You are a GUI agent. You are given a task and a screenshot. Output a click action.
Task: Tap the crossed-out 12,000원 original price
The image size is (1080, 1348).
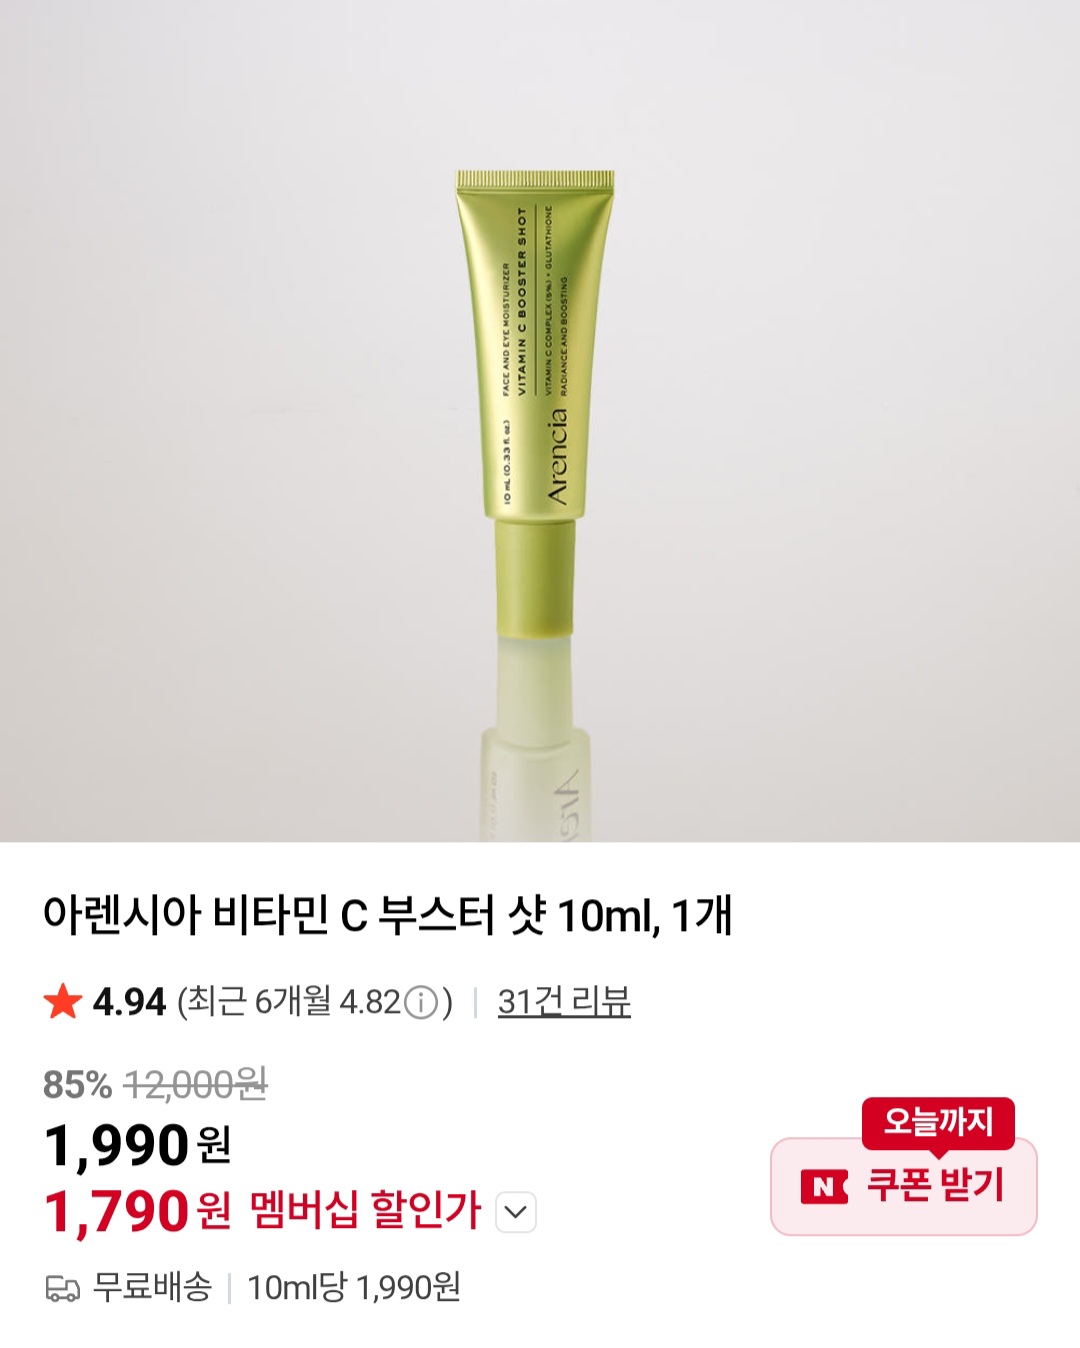click(x=195, y=1084)
